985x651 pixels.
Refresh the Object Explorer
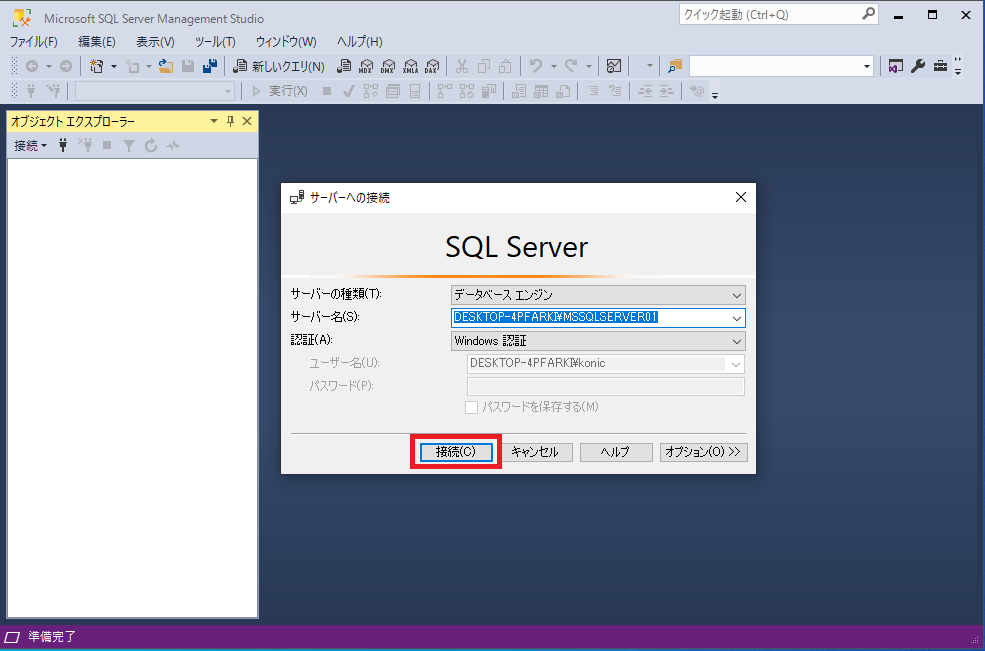coord(149,145)
